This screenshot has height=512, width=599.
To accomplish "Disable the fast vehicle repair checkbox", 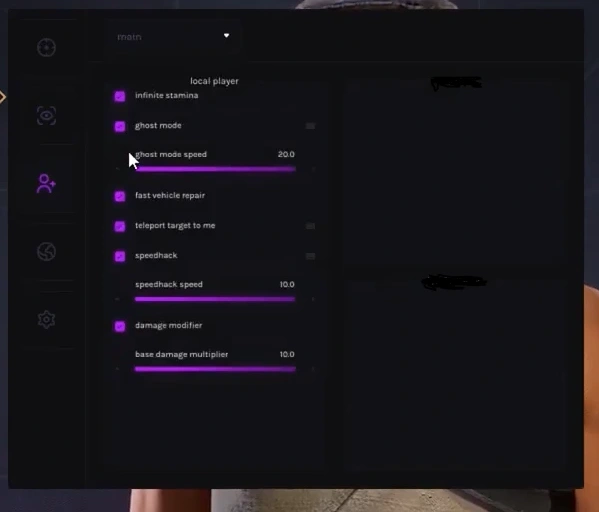I will click(120, 196).
